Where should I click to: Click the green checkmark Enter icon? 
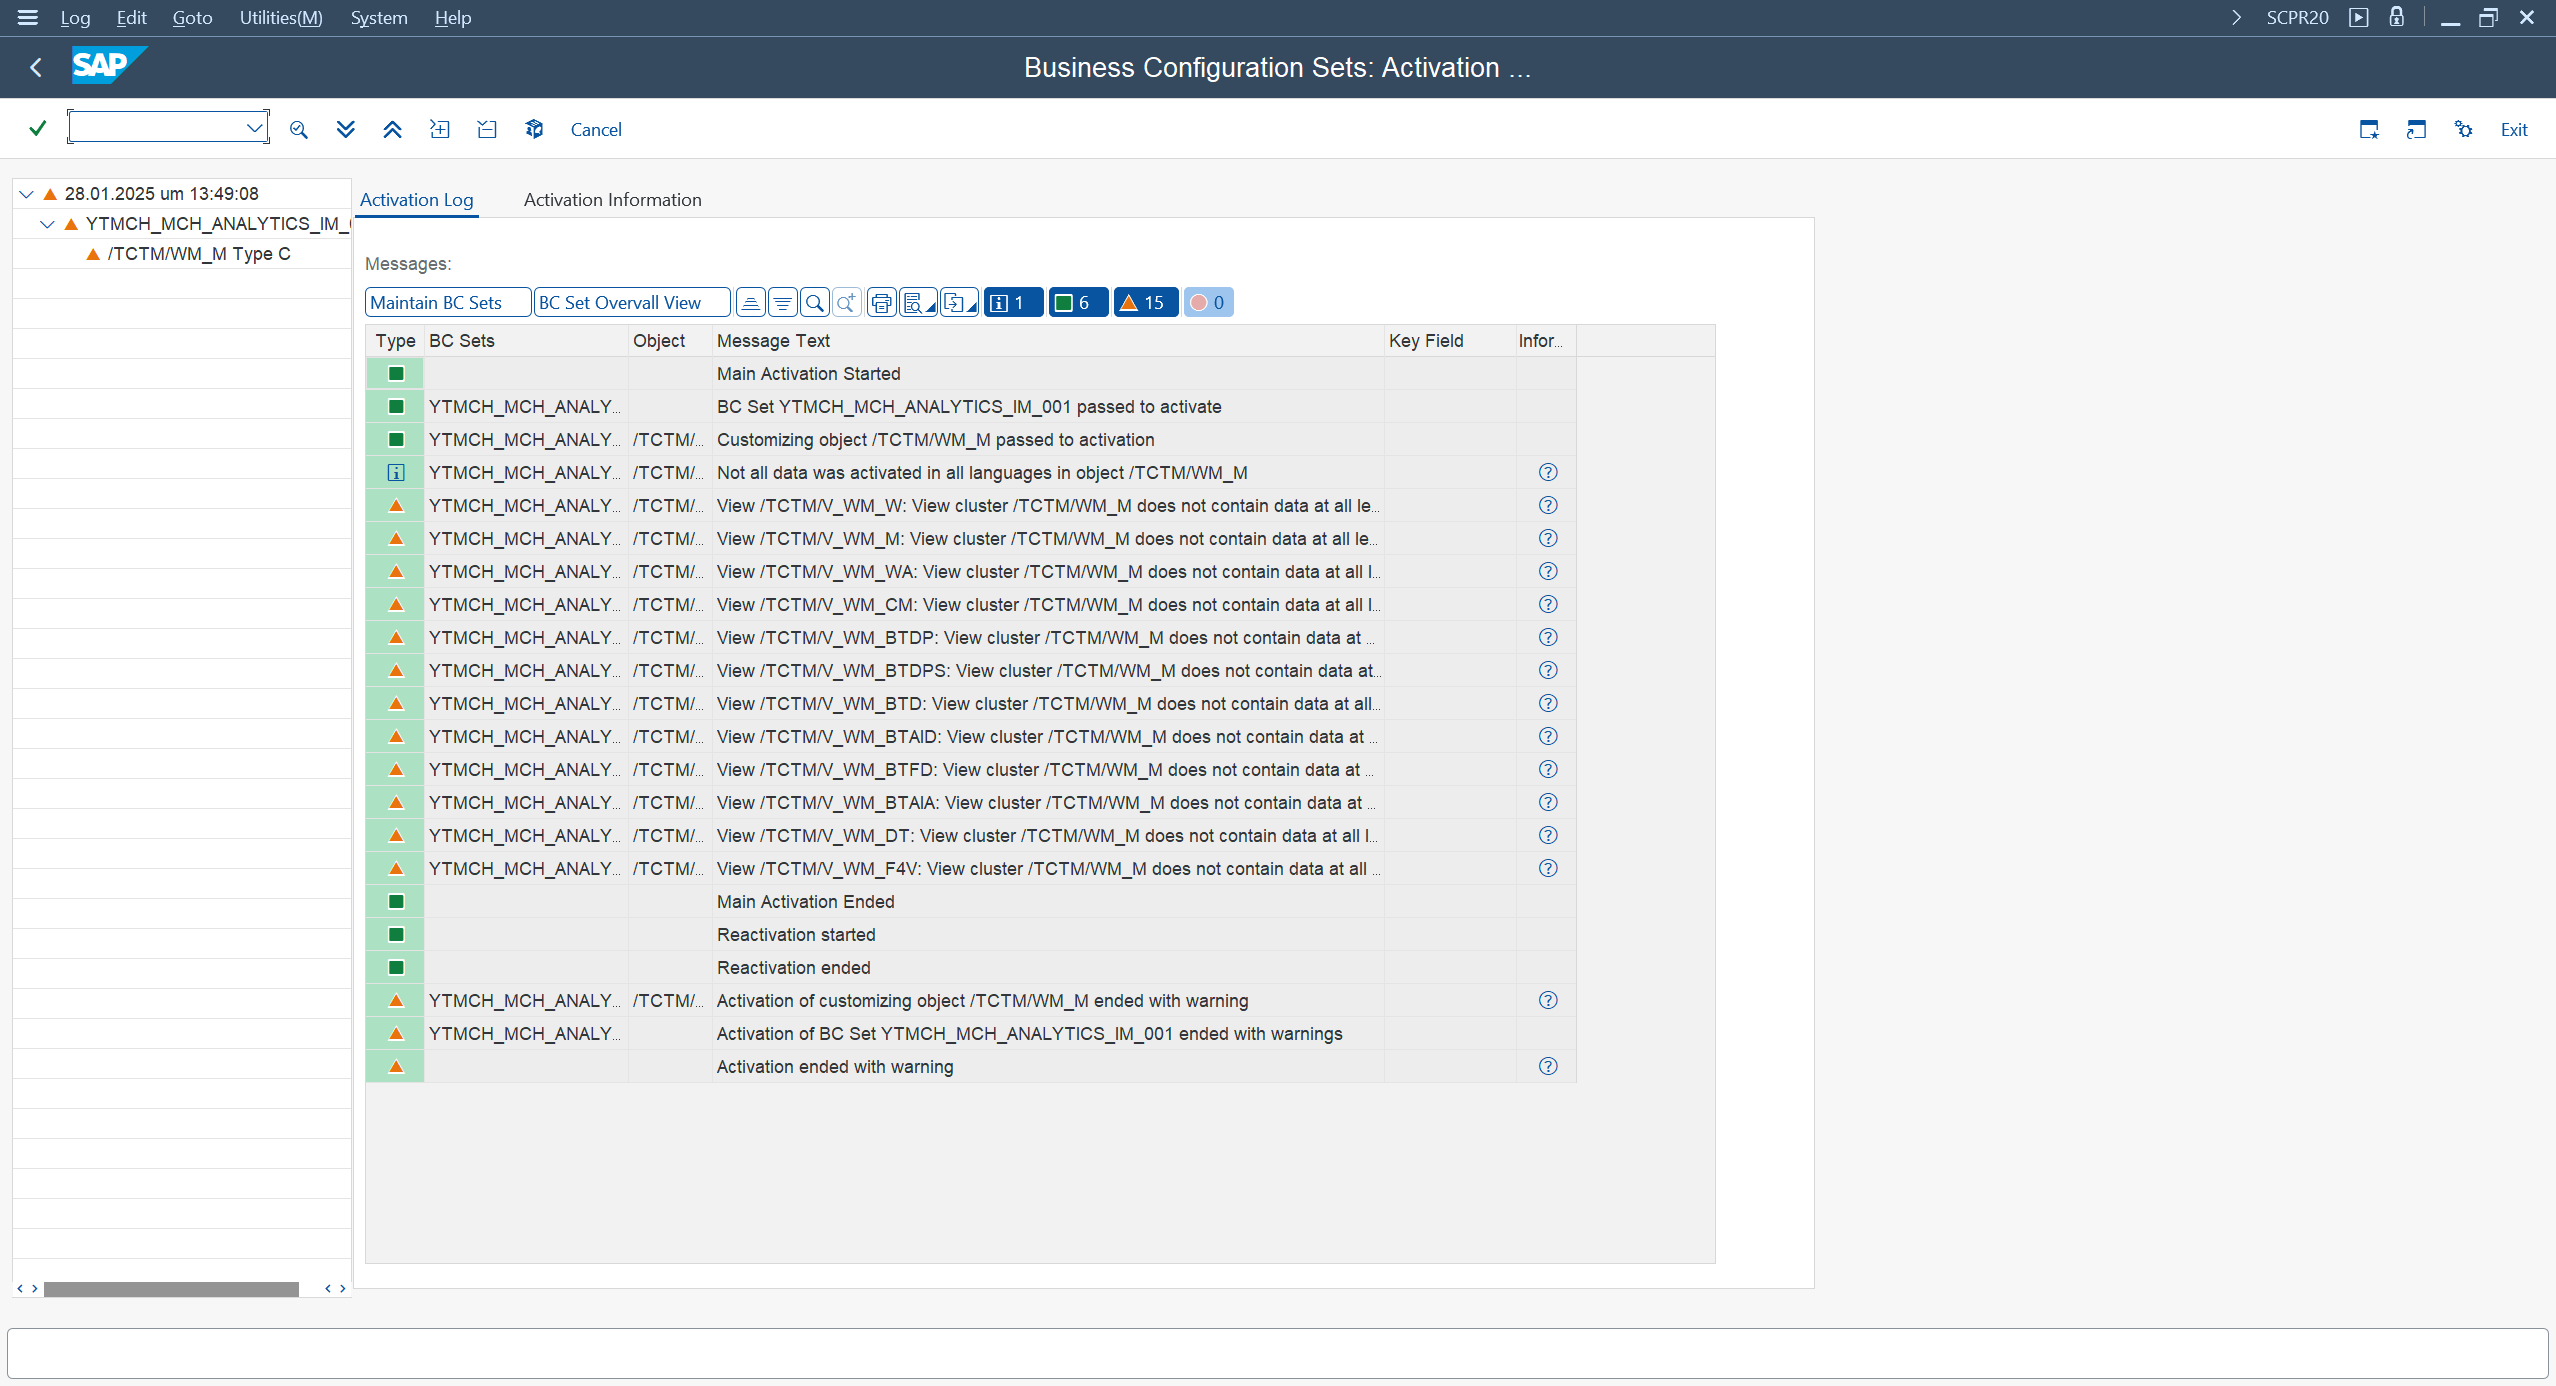(37, 128)
